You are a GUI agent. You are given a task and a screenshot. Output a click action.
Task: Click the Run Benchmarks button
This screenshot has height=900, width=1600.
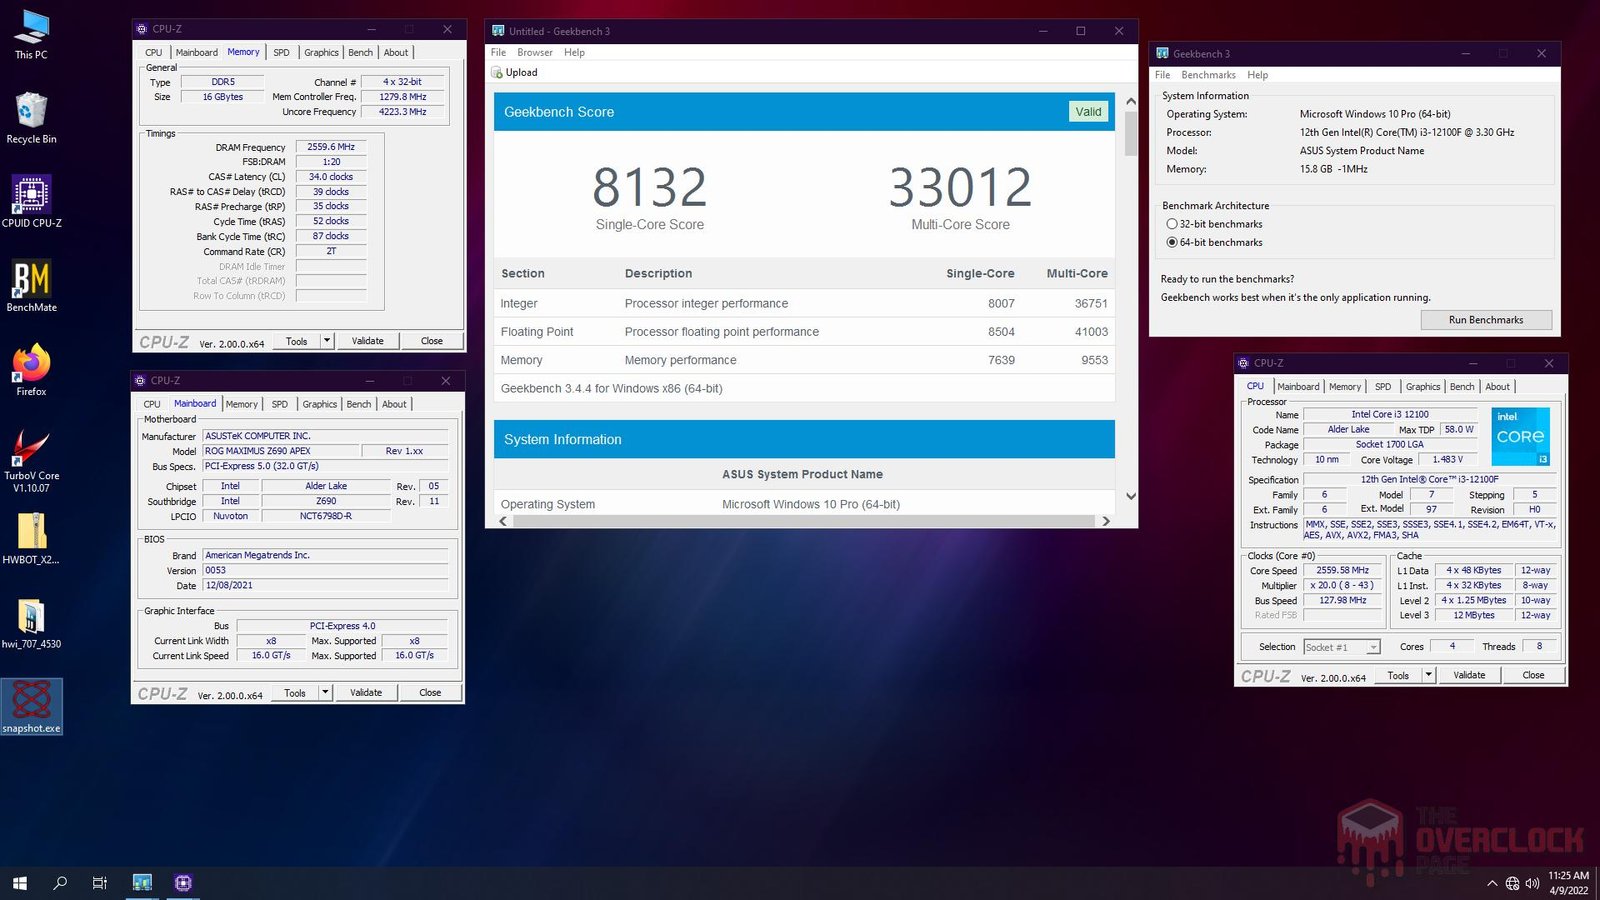pyautogui.click(x=1486, y=319)
